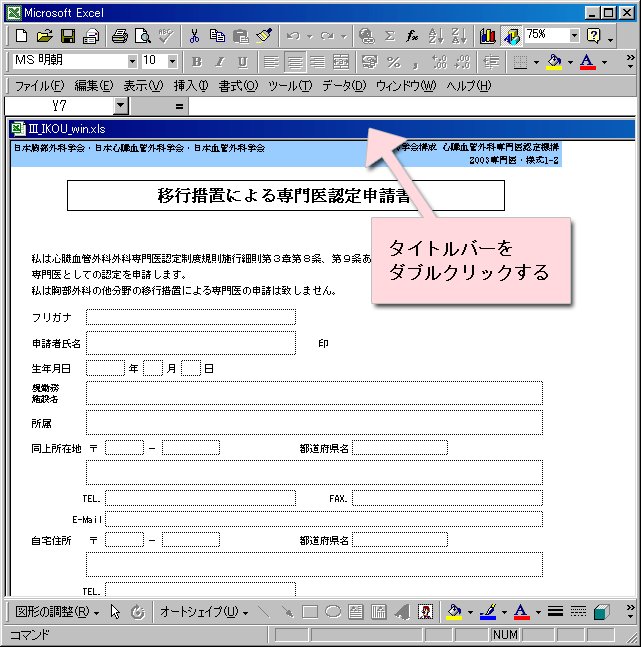Toggle Underline formatting button

[241, 62]
